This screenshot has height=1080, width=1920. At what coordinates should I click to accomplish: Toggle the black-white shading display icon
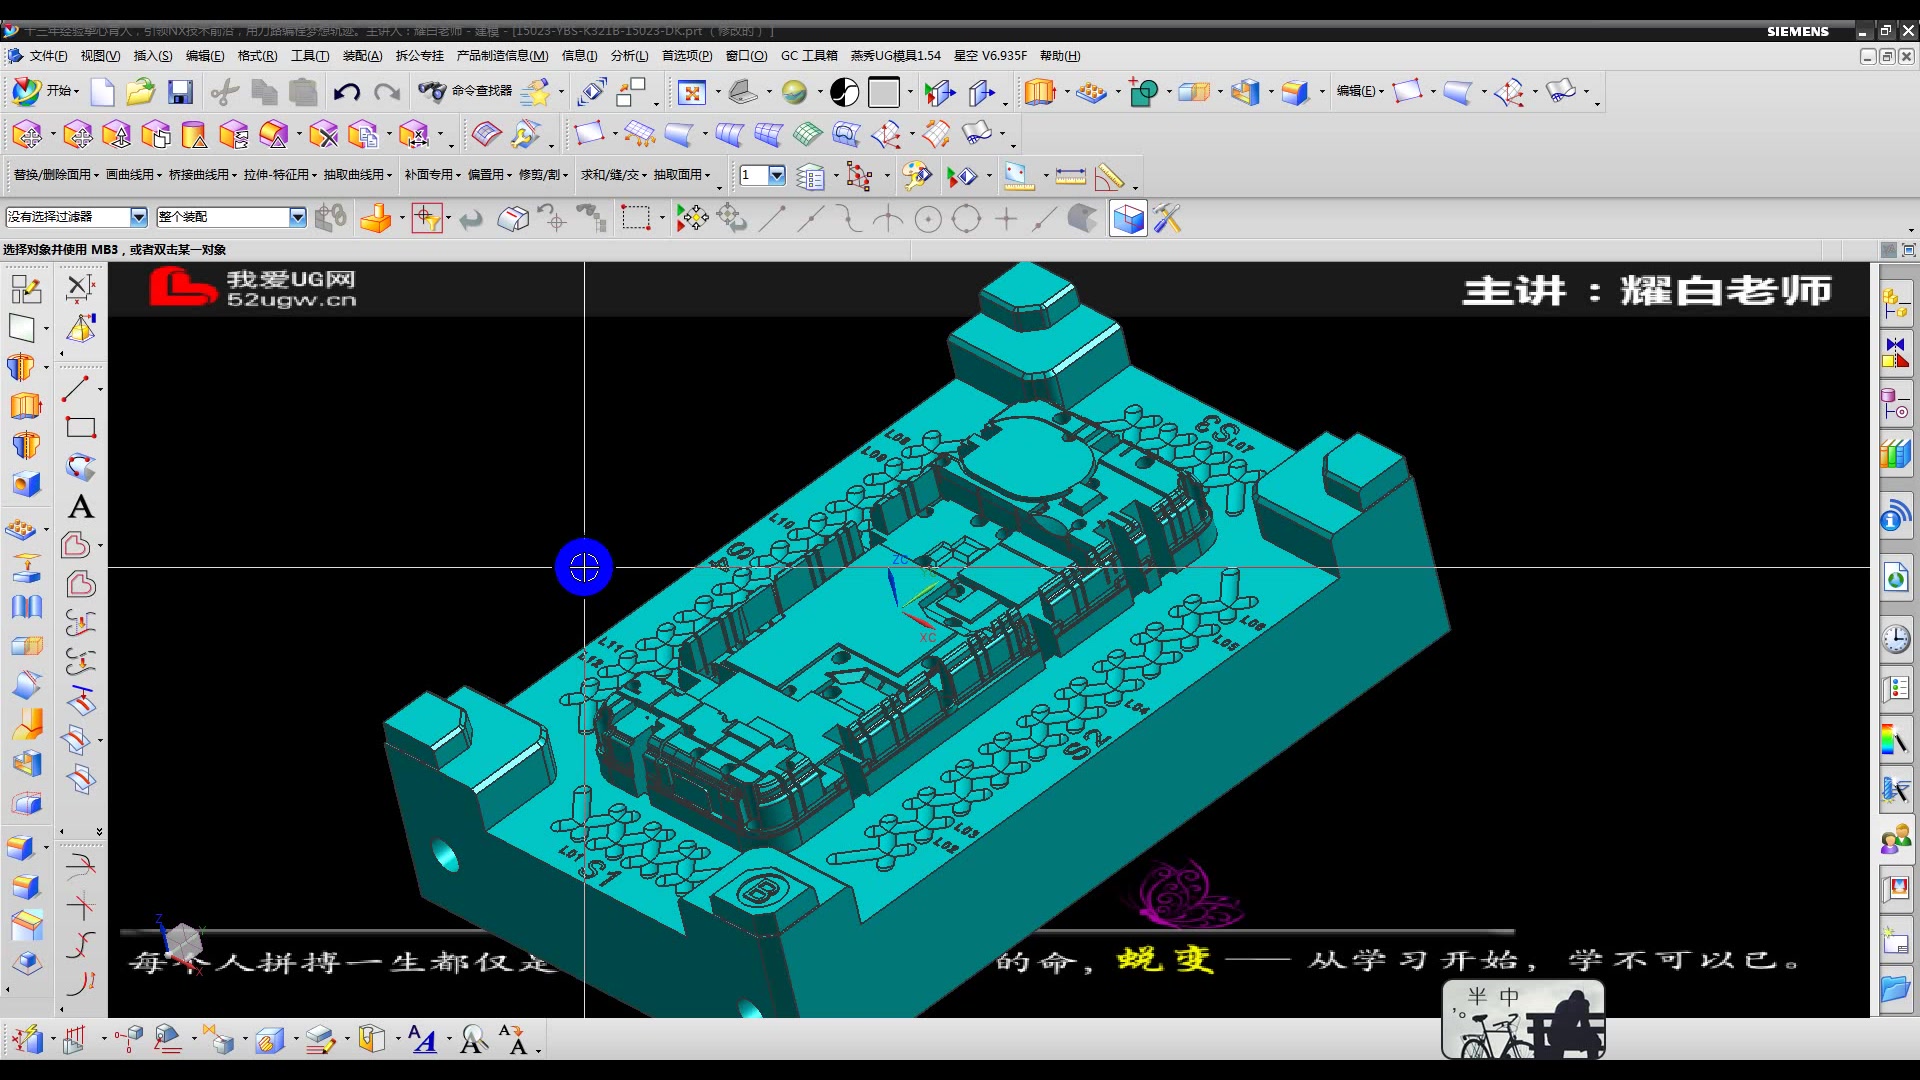[844, 93]
